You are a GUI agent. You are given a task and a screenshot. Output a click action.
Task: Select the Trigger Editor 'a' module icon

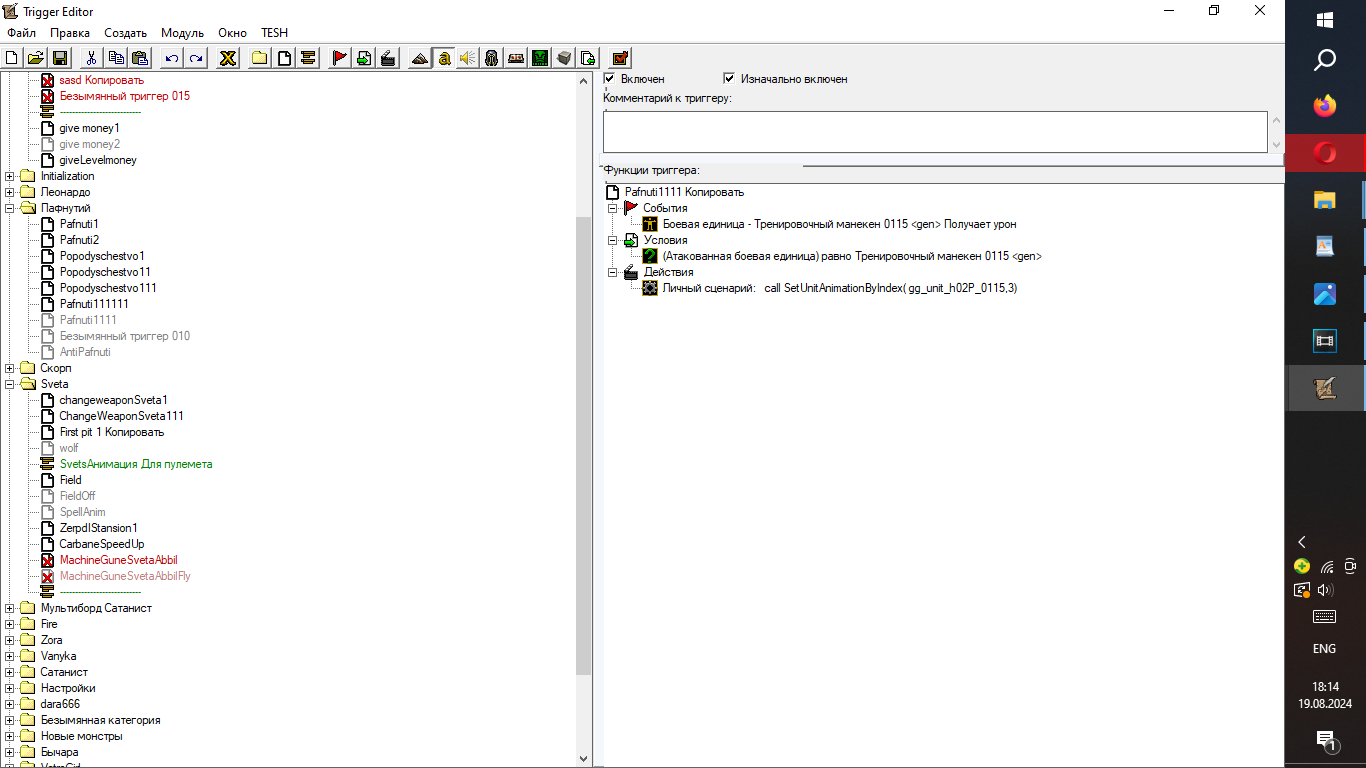point(444,58)
